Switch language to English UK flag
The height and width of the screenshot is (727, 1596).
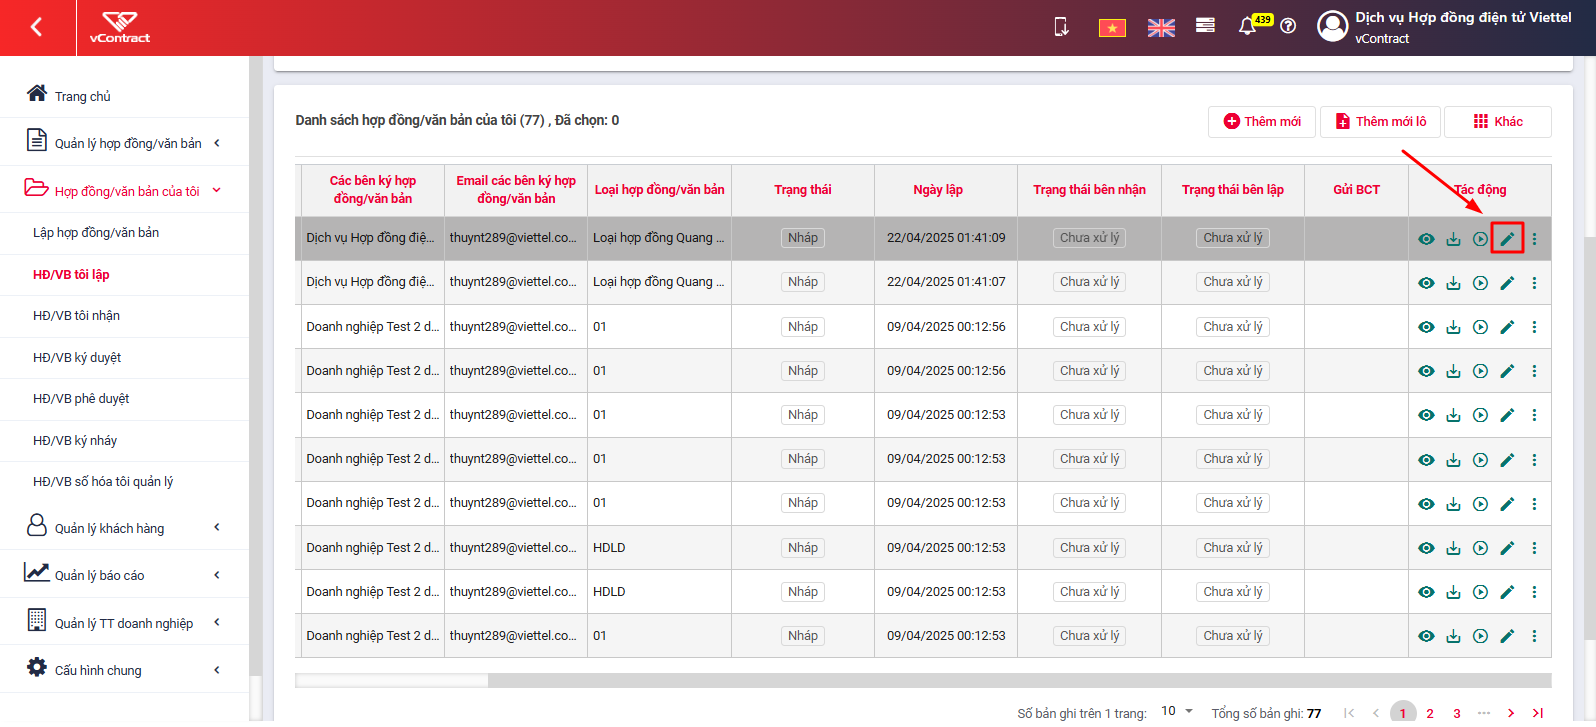coord(1161,28)
